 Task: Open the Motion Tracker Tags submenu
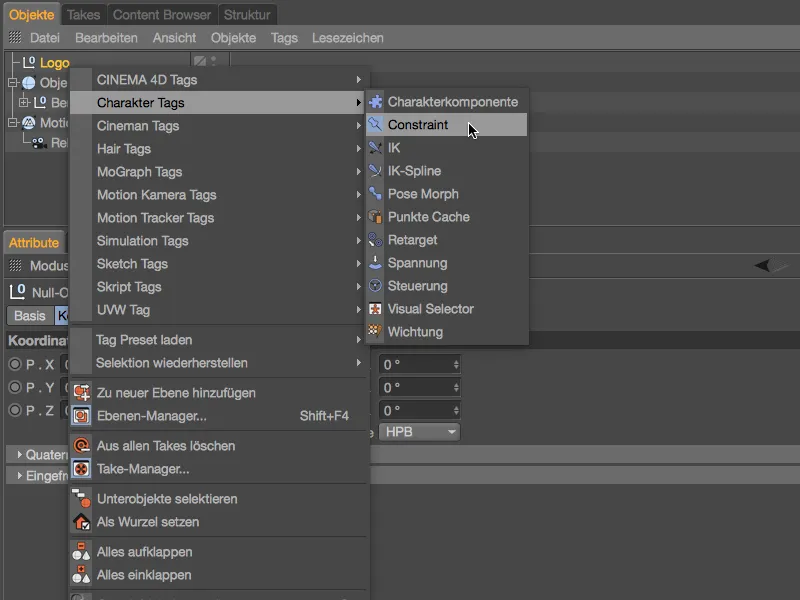[x=218, y=217]
